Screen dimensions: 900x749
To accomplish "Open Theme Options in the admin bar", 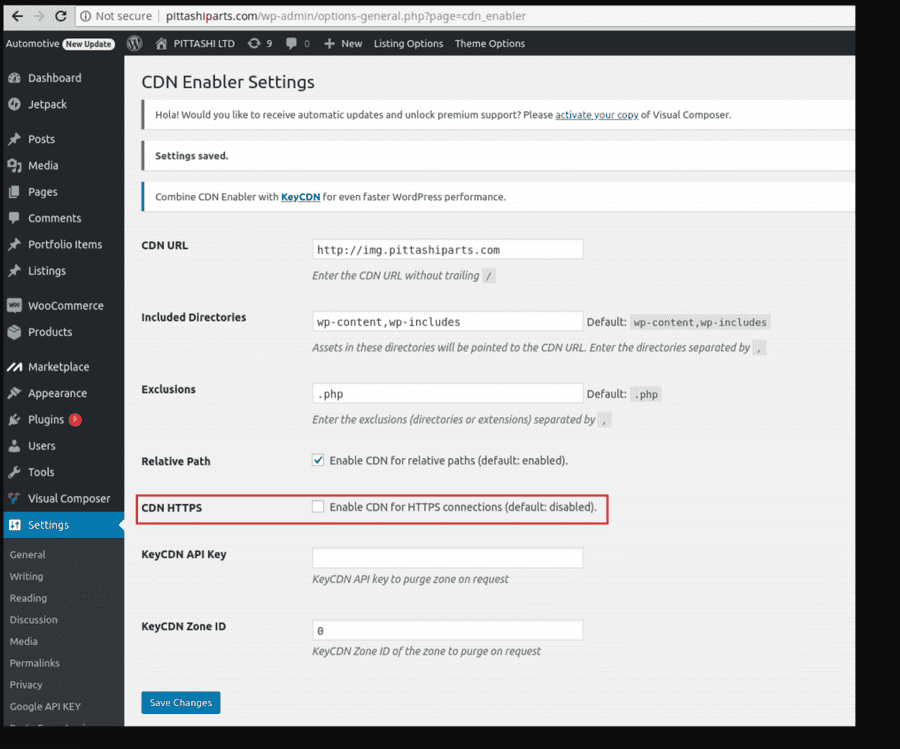I will click(490, 44).
